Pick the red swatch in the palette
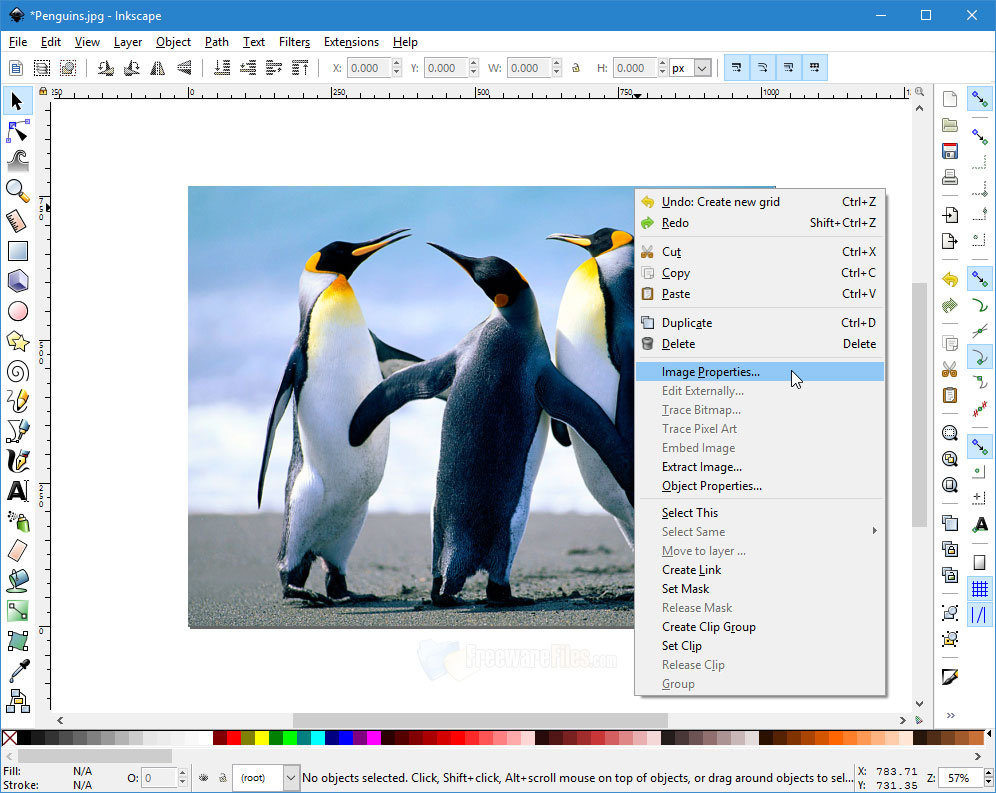 point(234,738)
